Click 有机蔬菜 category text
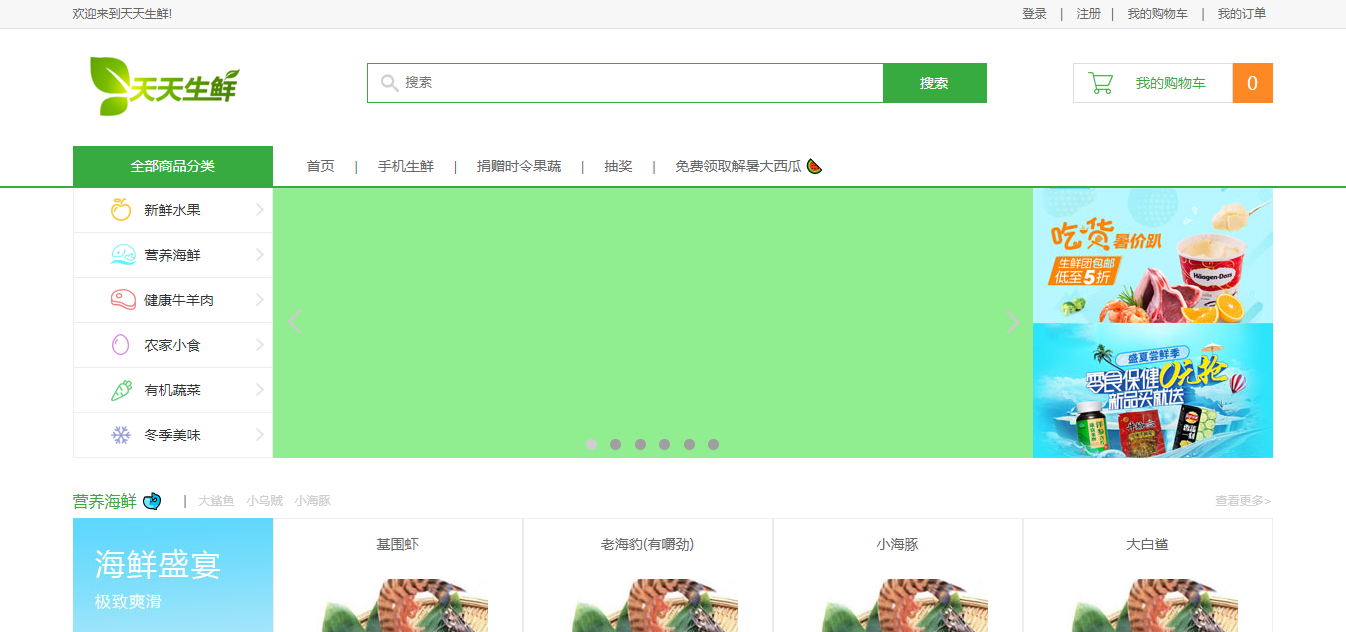Screen dimensions: 1346x632 (x=173, y=390)
